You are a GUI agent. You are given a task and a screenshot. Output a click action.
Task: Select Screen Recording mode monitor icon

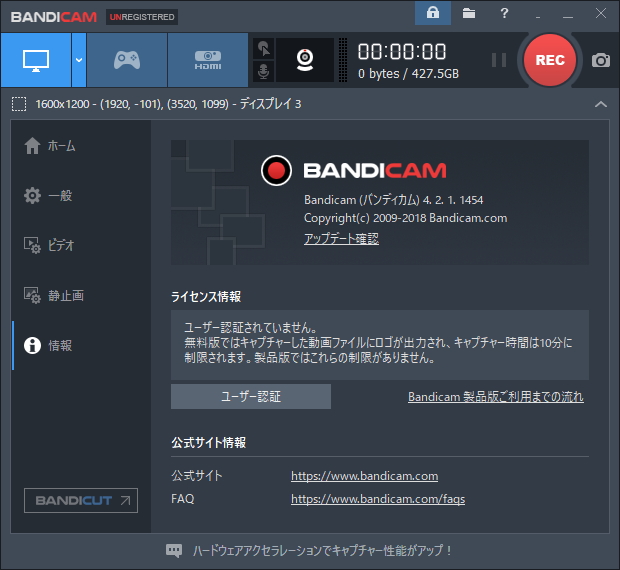pos(36,60)
